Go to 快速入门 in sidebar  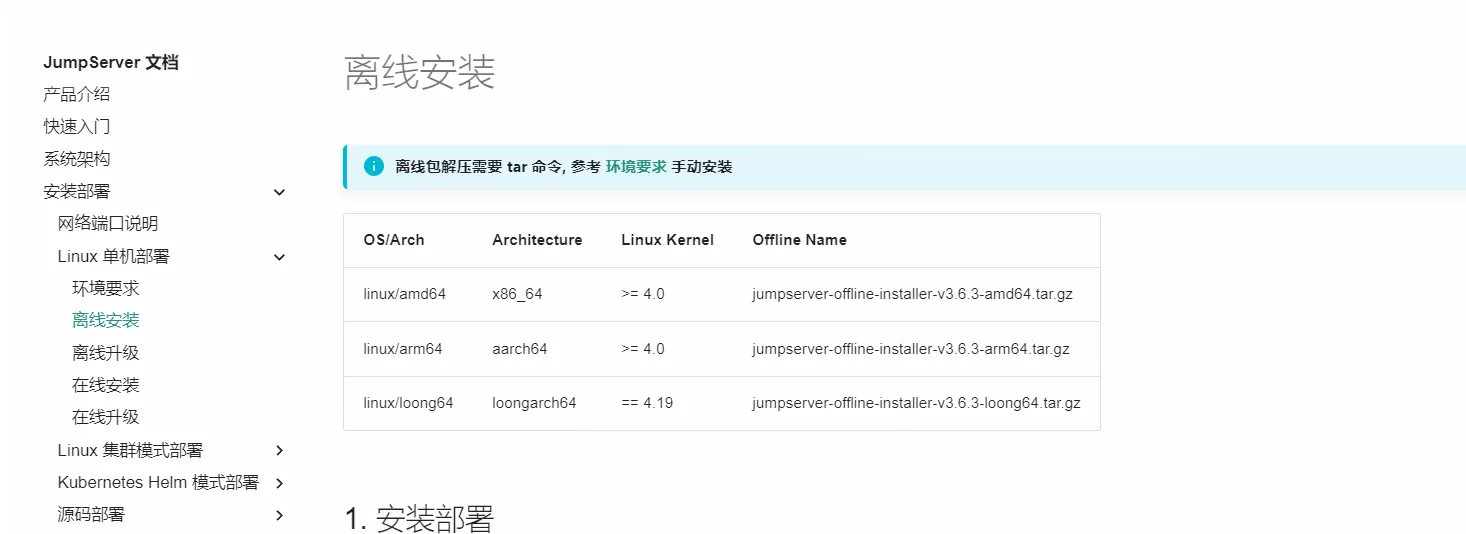pyautogui.click(x=77, y=126)
